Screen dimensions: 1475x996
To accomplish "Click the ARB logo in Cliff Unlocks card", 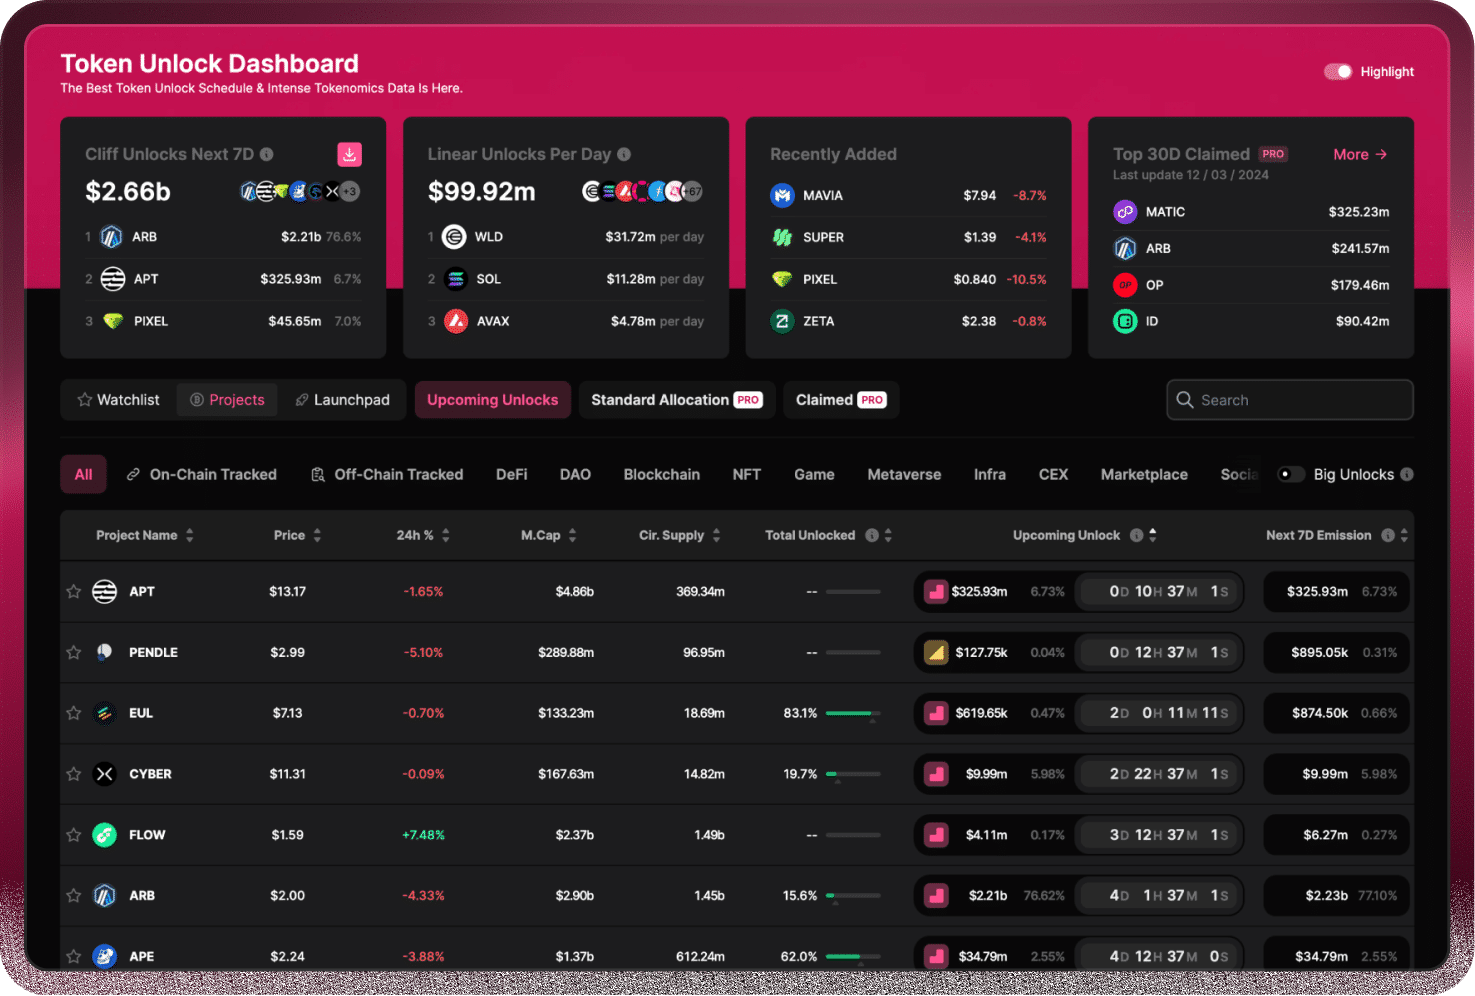I will [x=112, y=237].
